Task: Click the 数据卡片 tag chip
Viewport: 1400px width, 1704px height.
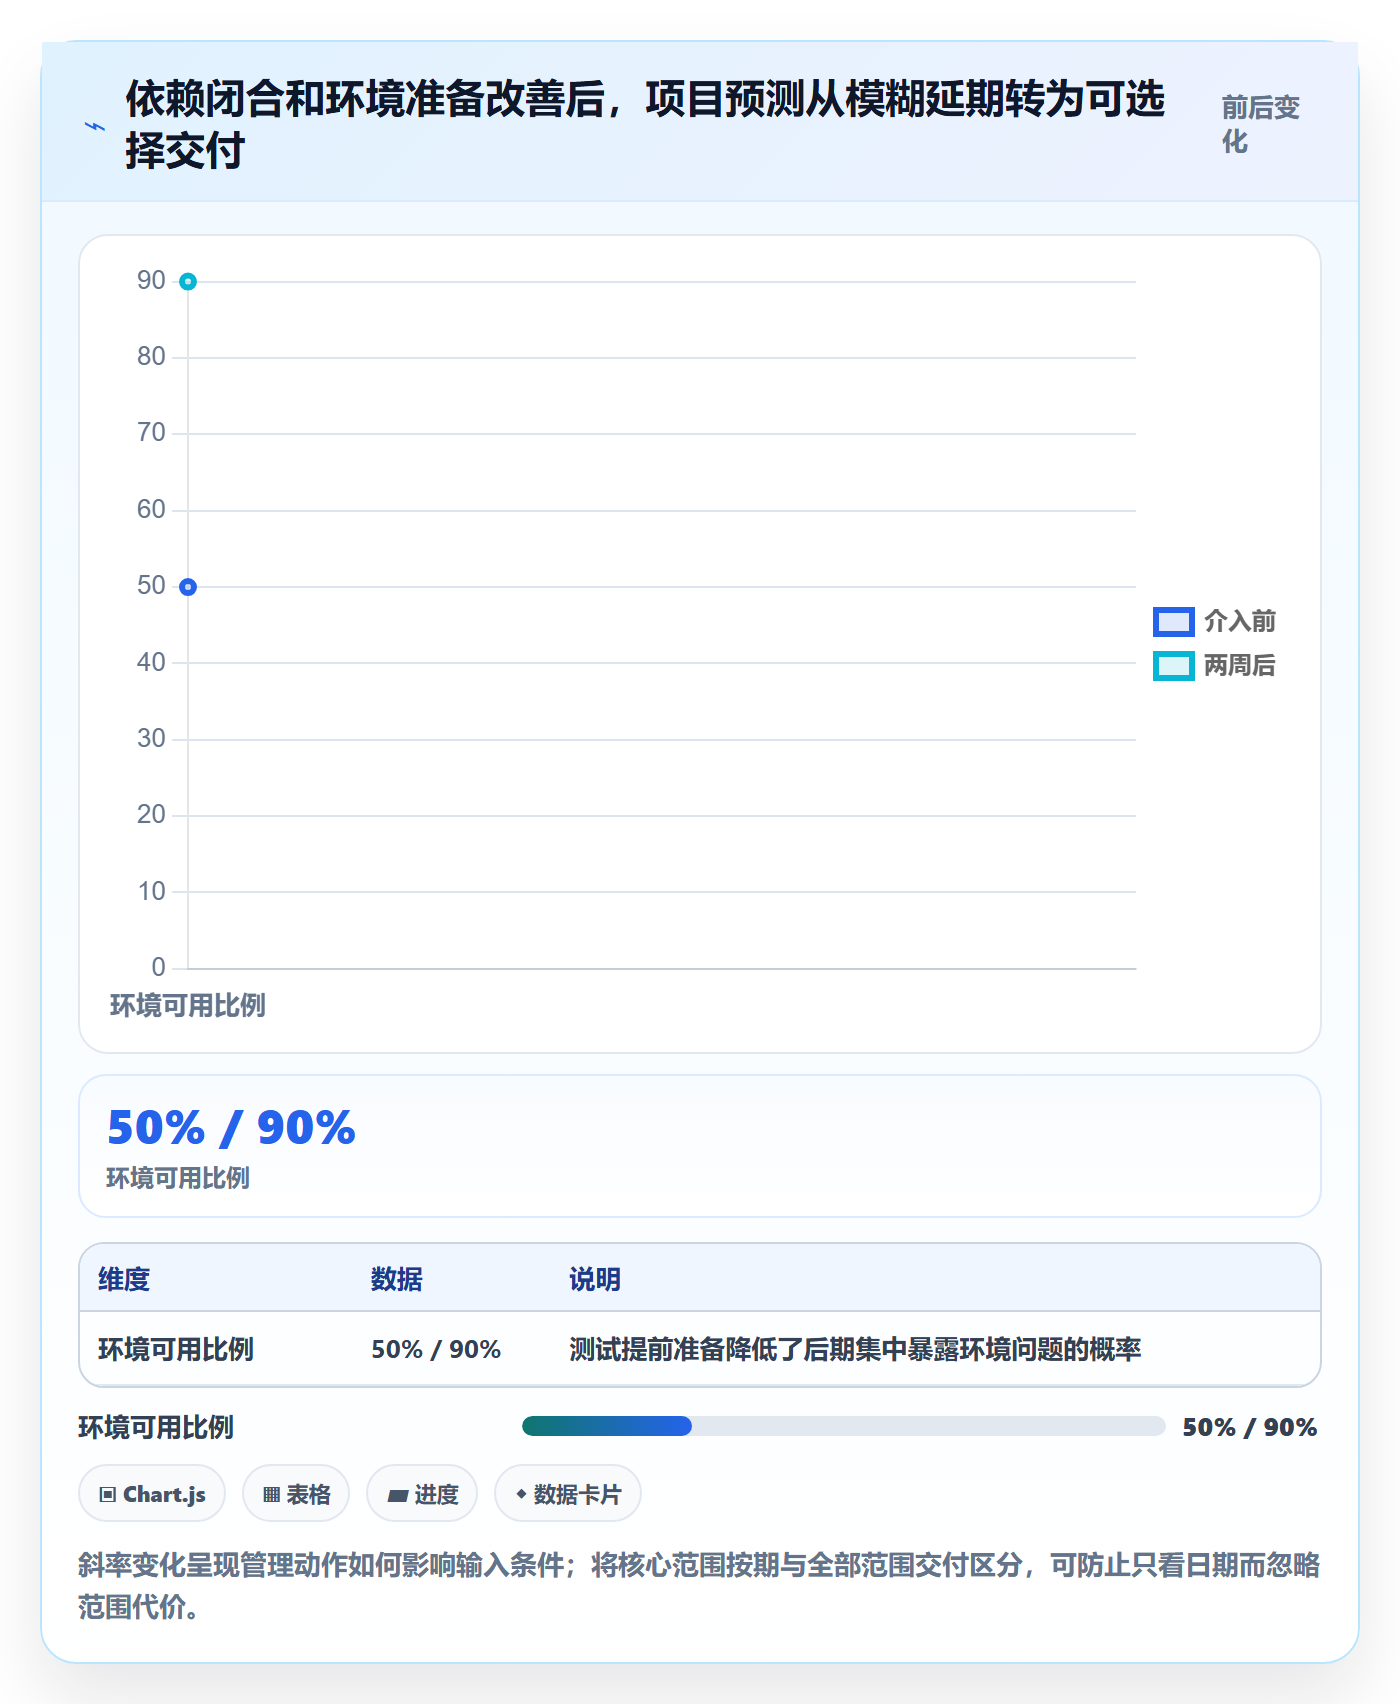Action: tap(568, 1494)
